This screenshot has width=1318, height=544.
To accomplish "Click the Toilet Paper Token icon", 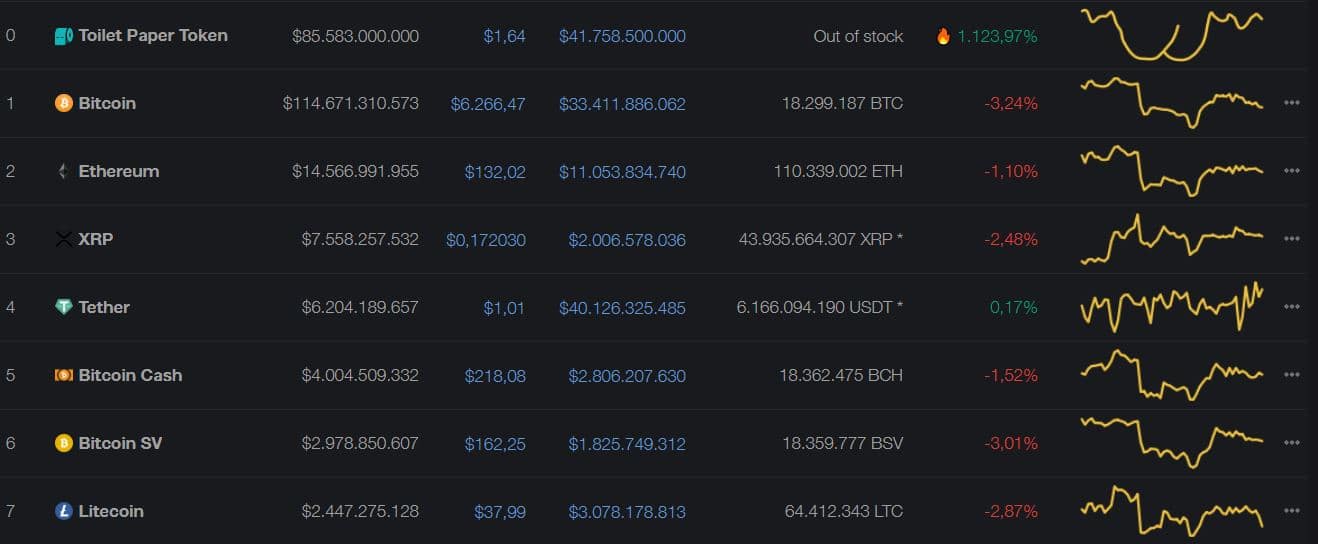I will 64,36.
